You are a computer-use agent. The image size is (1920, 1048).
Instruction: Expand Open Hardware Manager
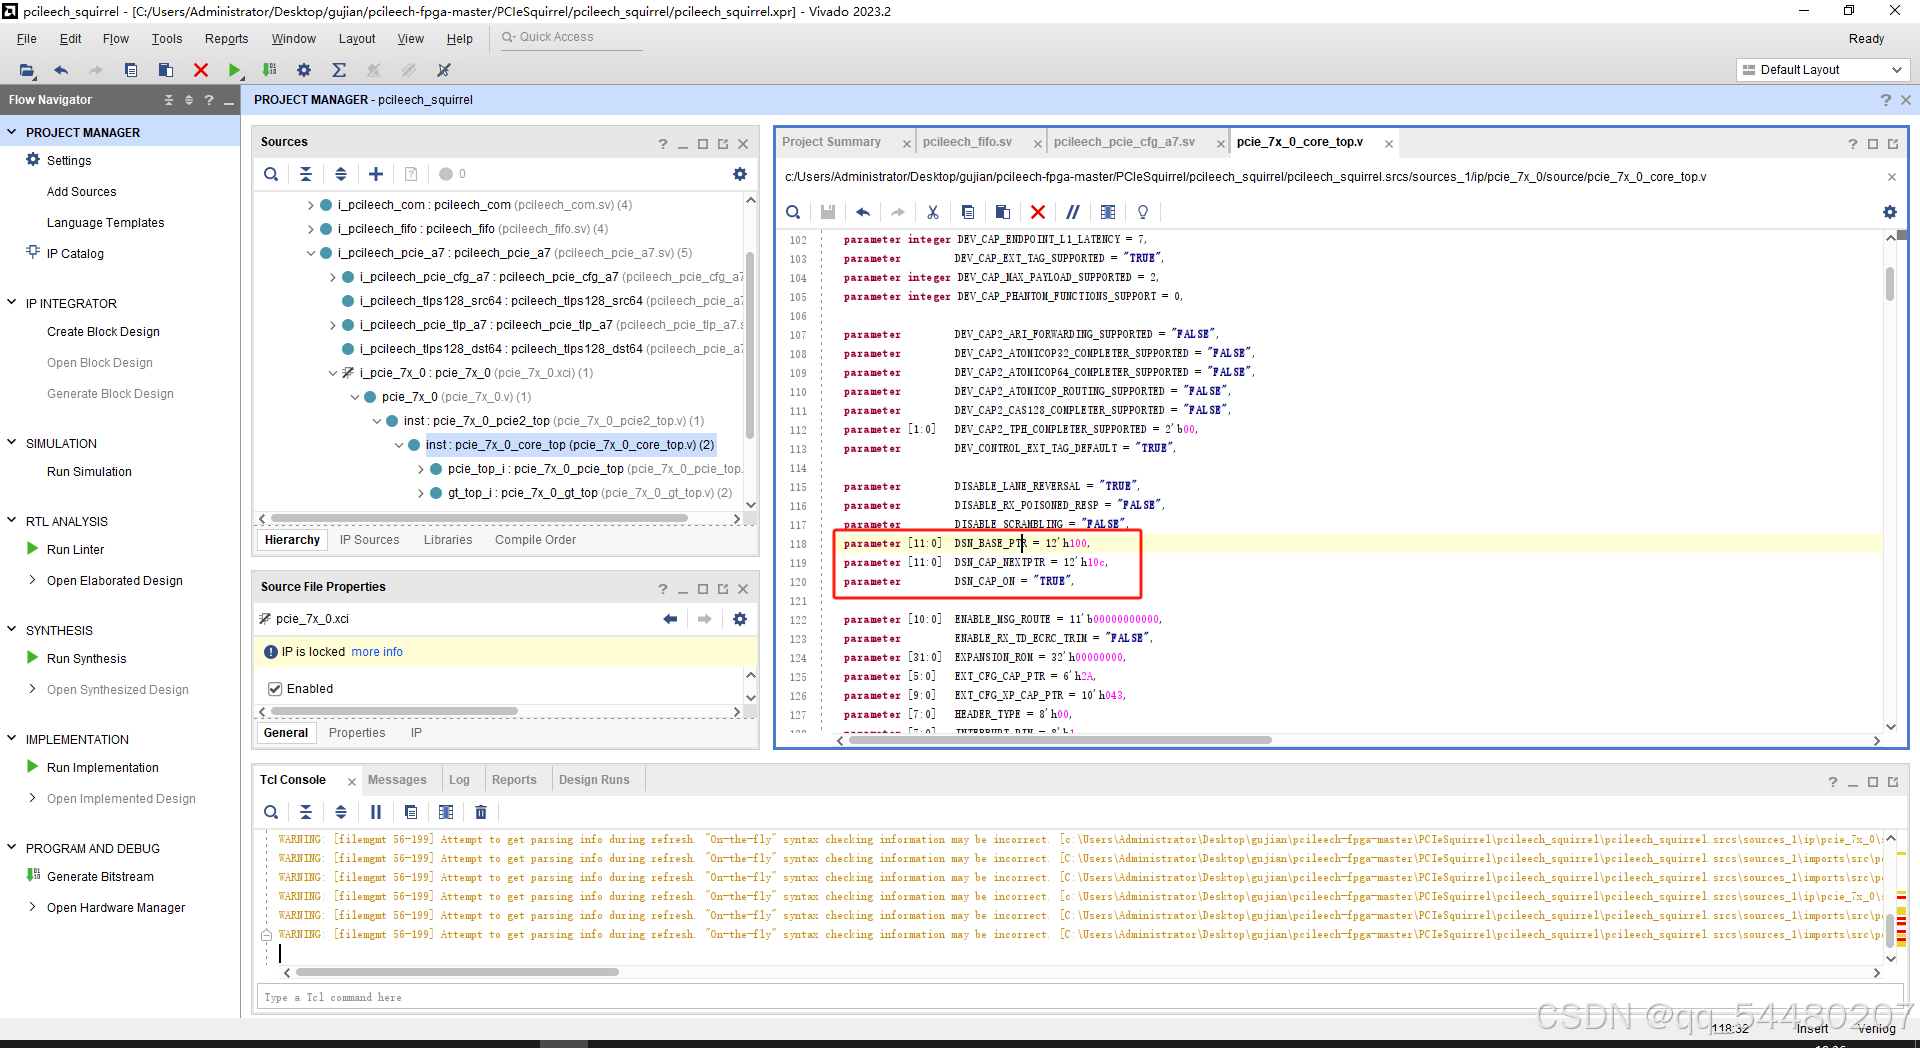coord(32,907)
